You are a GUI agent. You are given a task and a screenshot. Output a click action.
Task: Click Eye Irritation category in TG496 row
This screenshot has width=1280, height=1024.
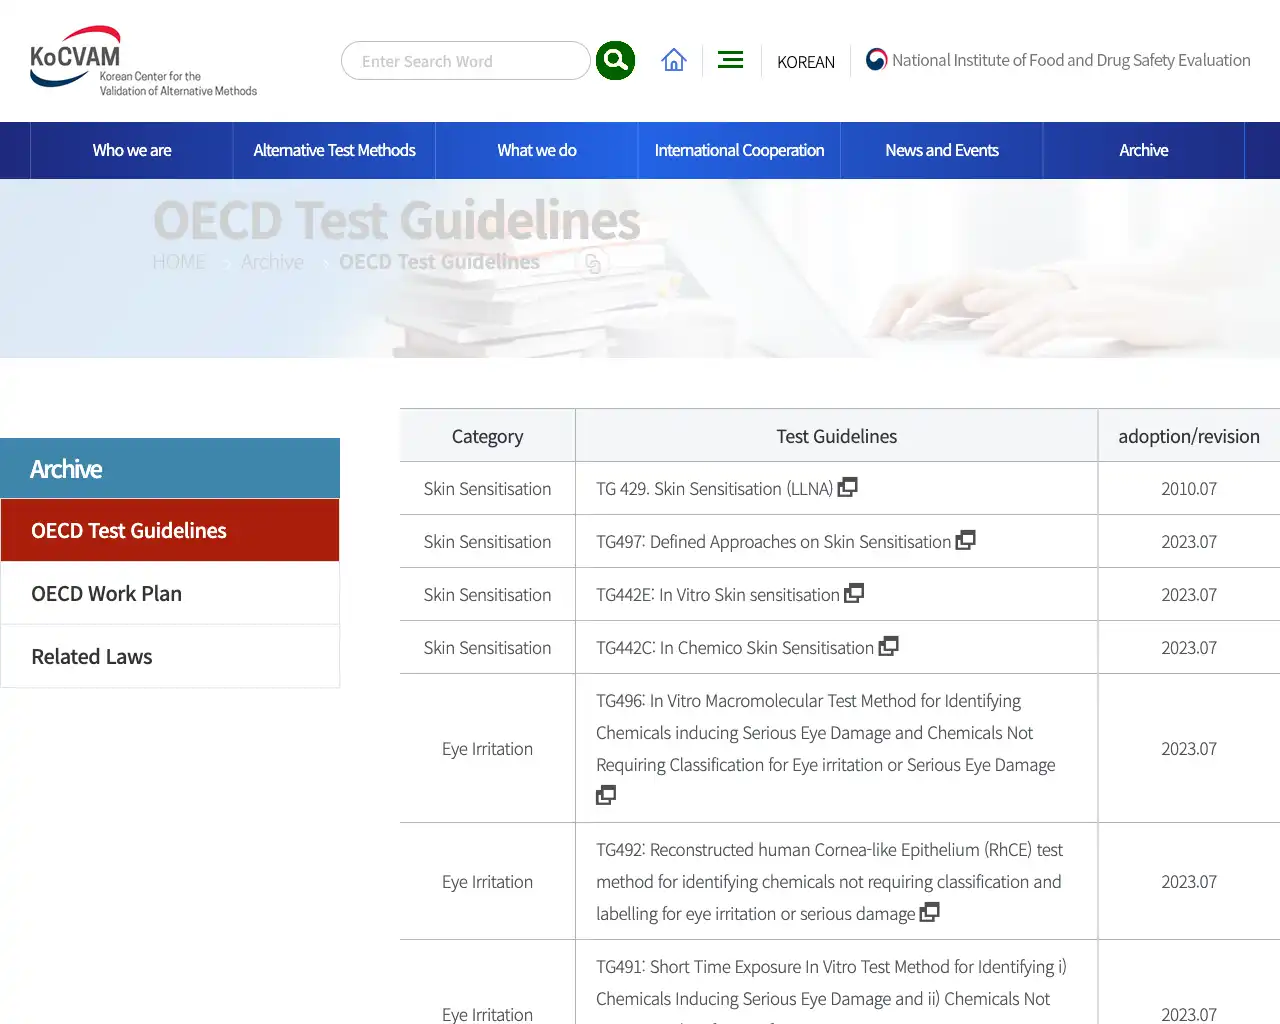click(487, 749)
